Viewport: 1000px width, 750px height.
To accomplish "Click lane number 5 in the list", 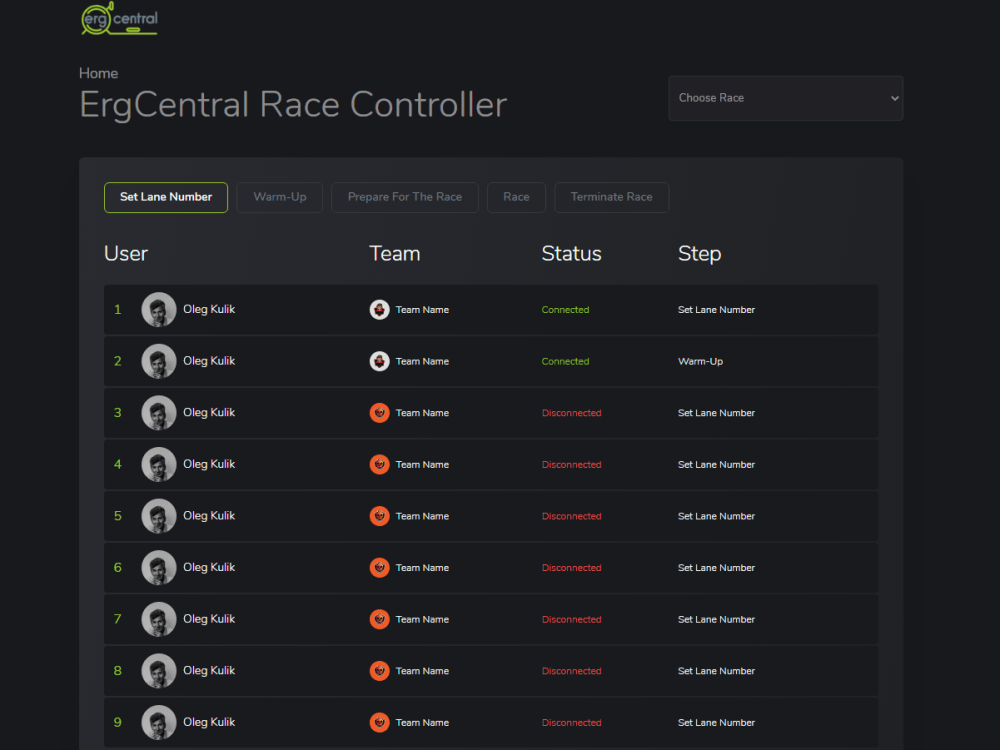I will tap(117, 516).
